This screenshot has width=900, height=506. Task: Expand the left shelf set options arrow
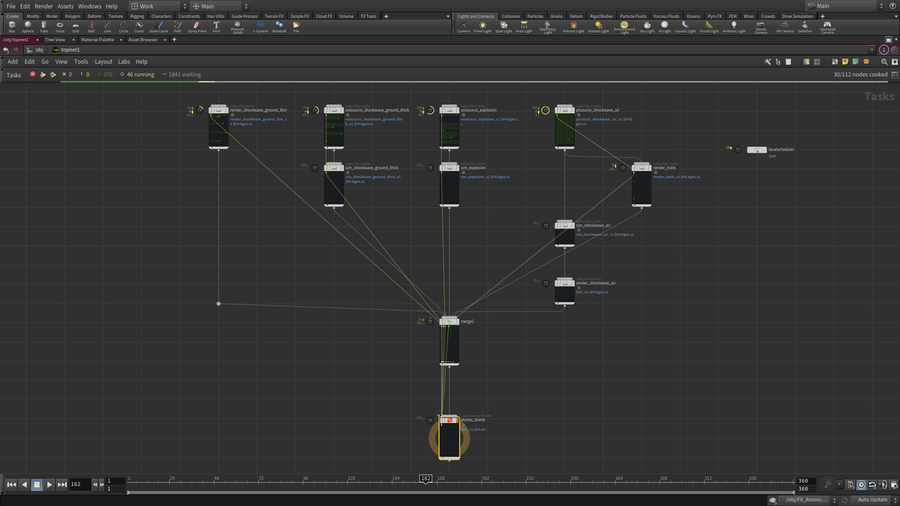(448, 16)
